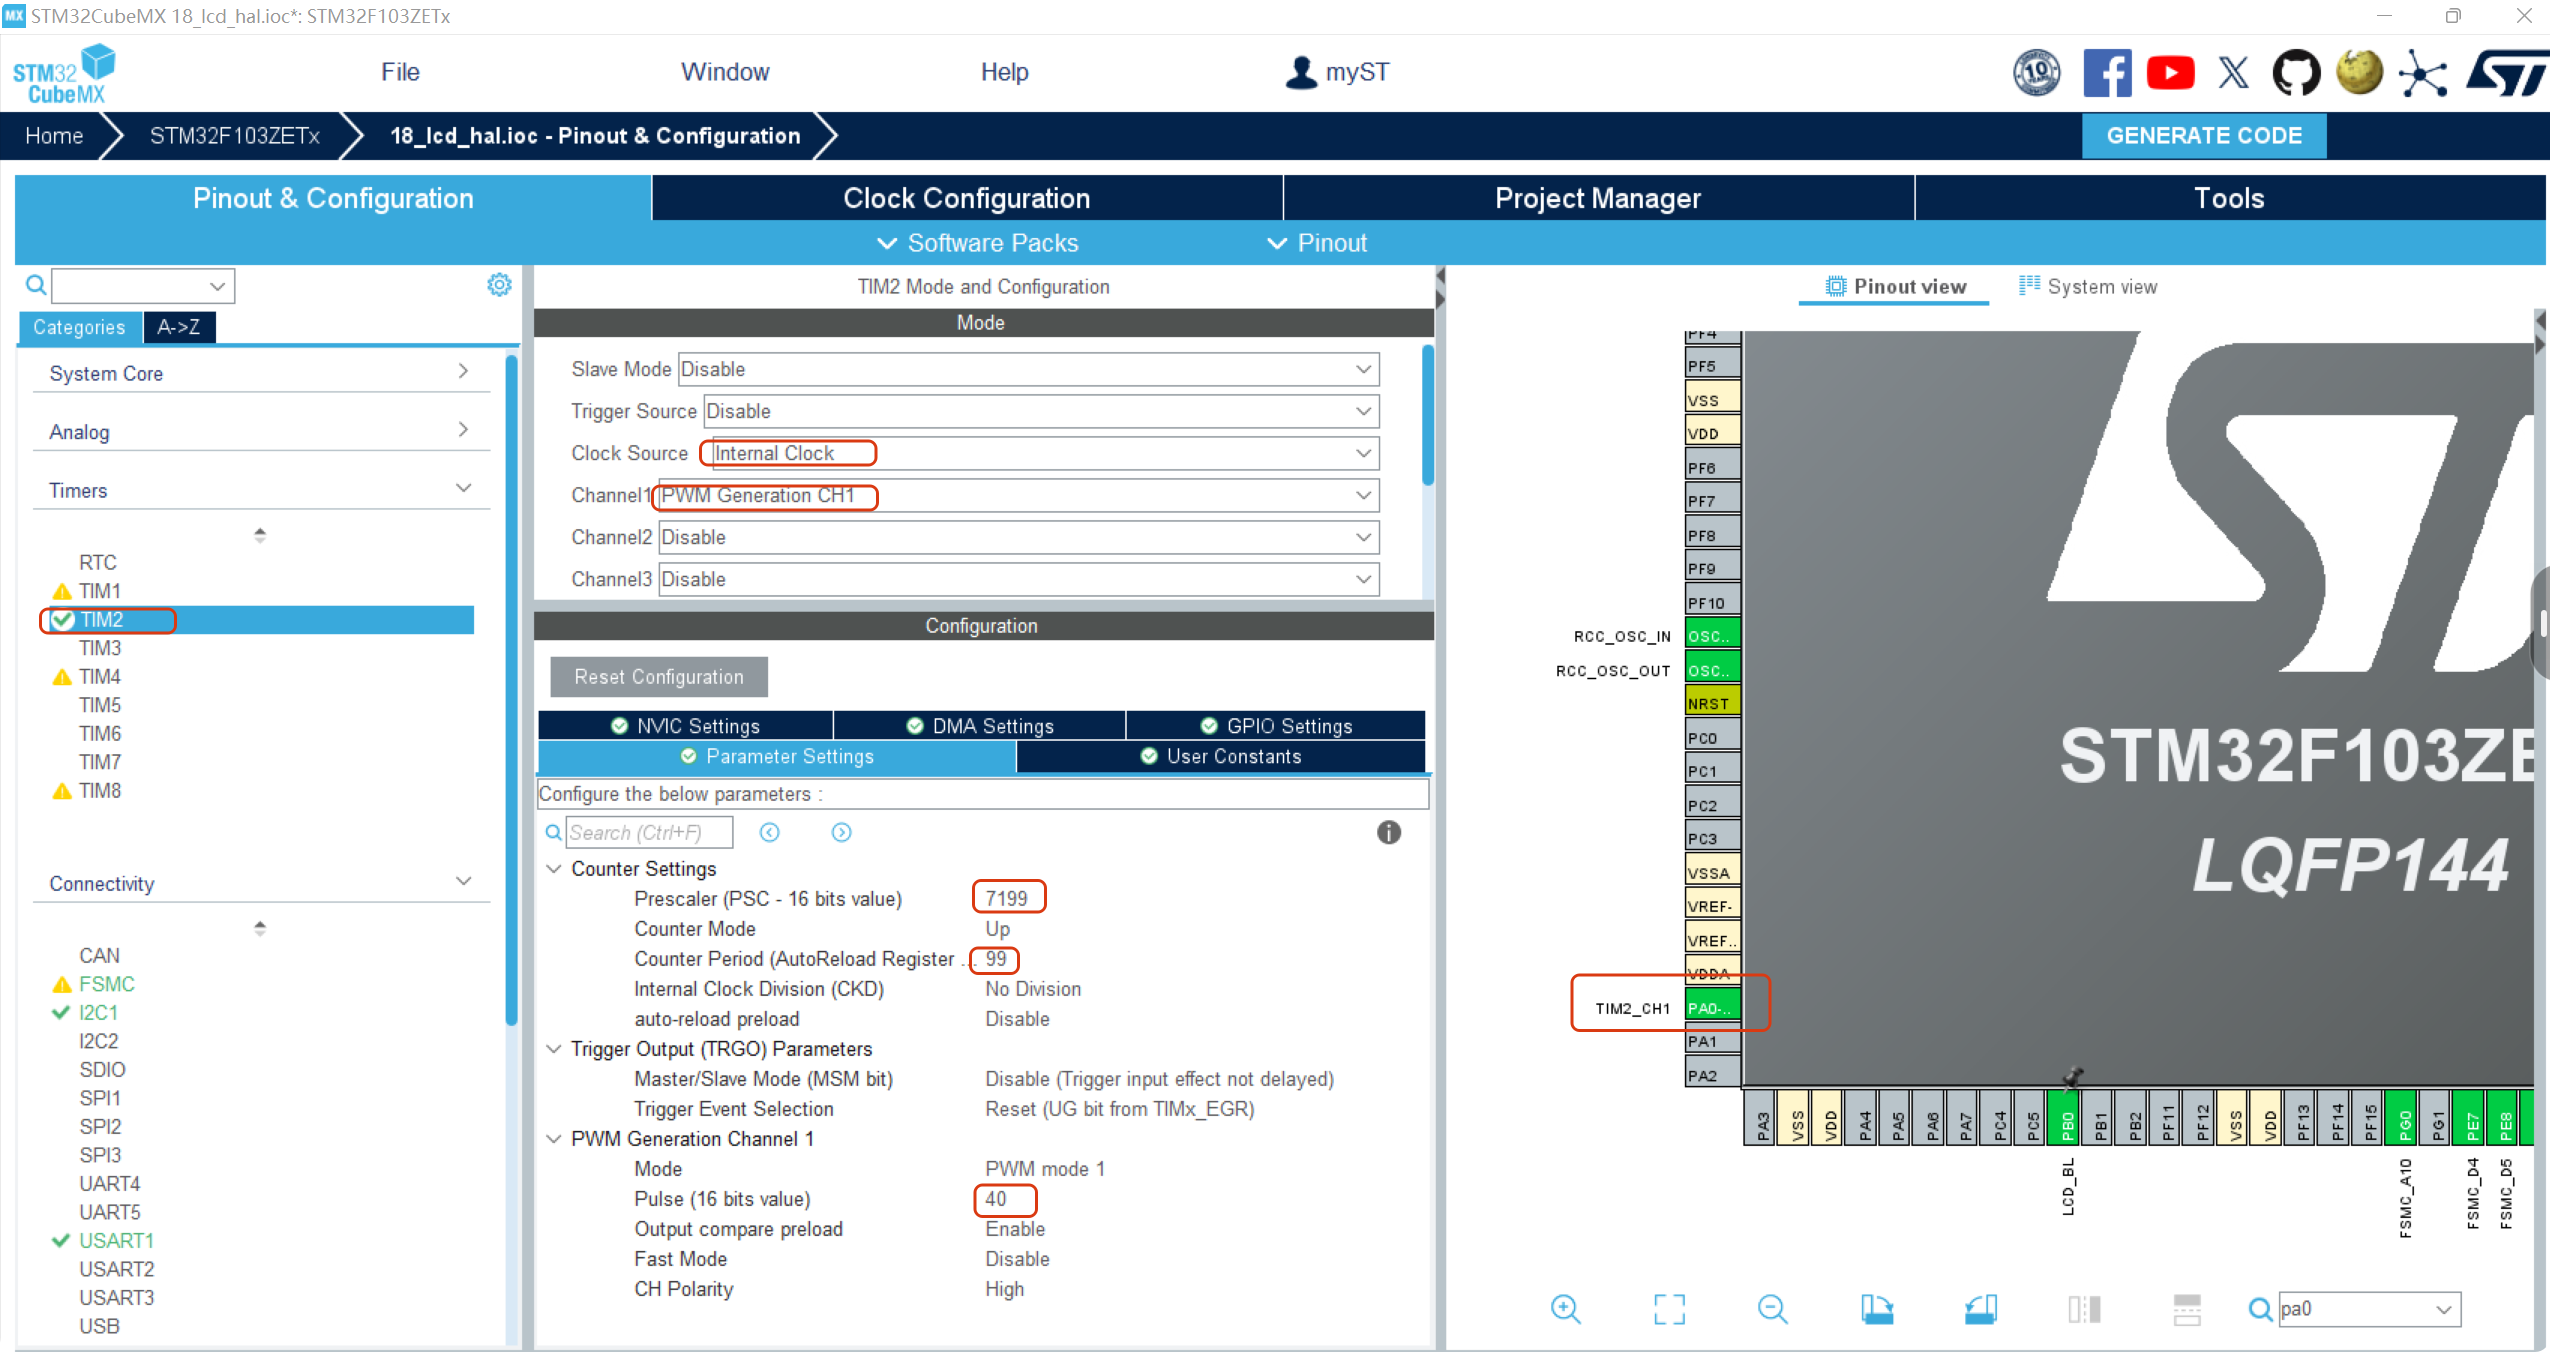This screenshot has width=2550, height=1352.
Task: Click the Reset Configuration button
Action: click(x=659, y=677)
